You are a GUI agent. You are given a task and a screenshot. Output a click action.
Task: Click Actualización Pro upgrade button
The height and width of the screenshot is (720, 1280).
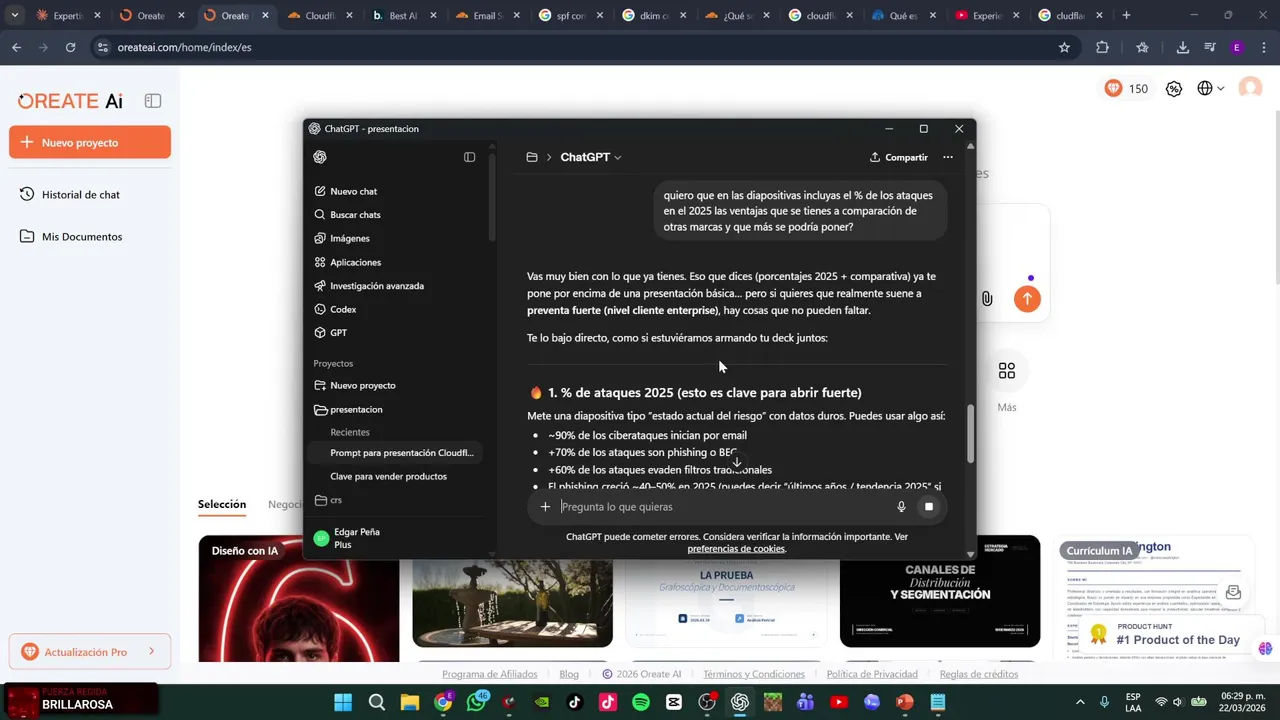click(90, 652)
